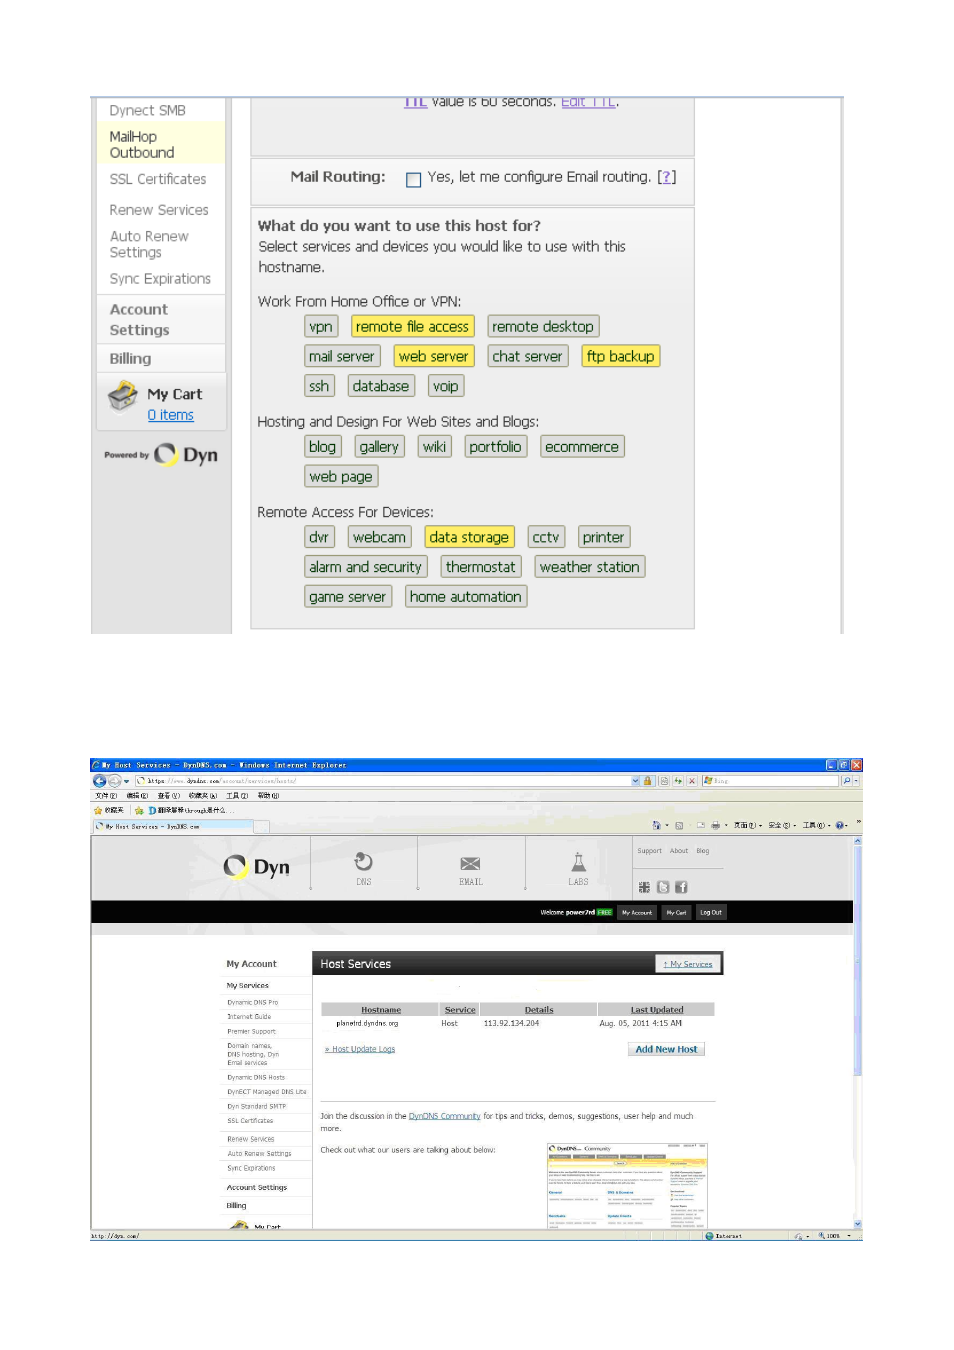Screen dimensions: 954x1350
Task: Click the refresh icon in IE address bar
Action: [x=678, y=781]
